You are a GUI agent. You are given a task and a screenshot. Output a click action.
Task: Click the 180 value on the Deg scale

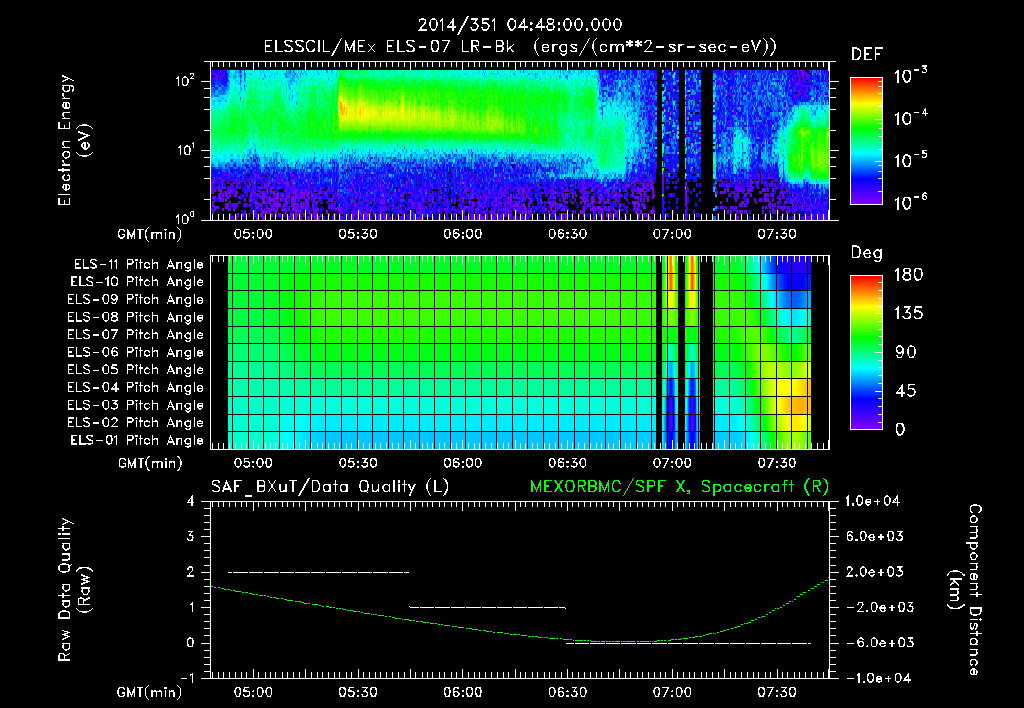(x=908, y=275)
